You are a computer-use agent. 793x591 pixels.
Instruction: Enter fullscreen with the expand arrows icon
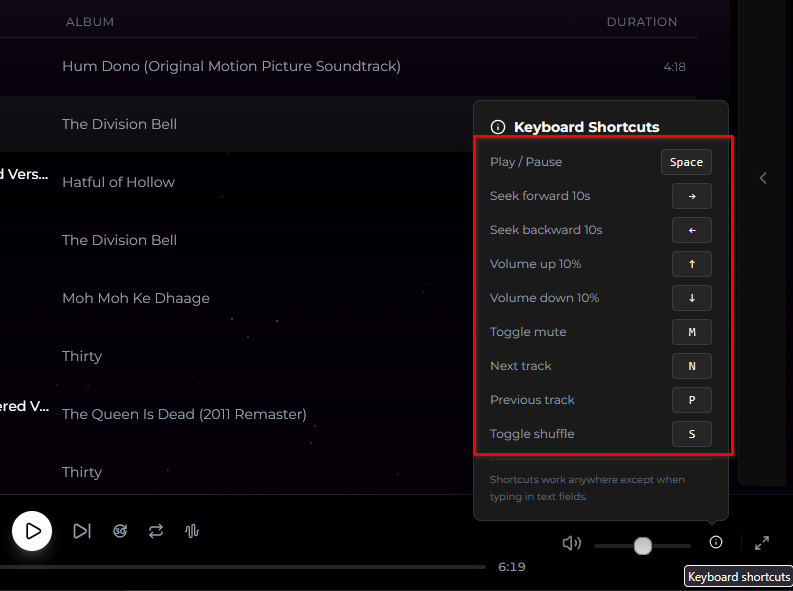(x=762, y=543)
